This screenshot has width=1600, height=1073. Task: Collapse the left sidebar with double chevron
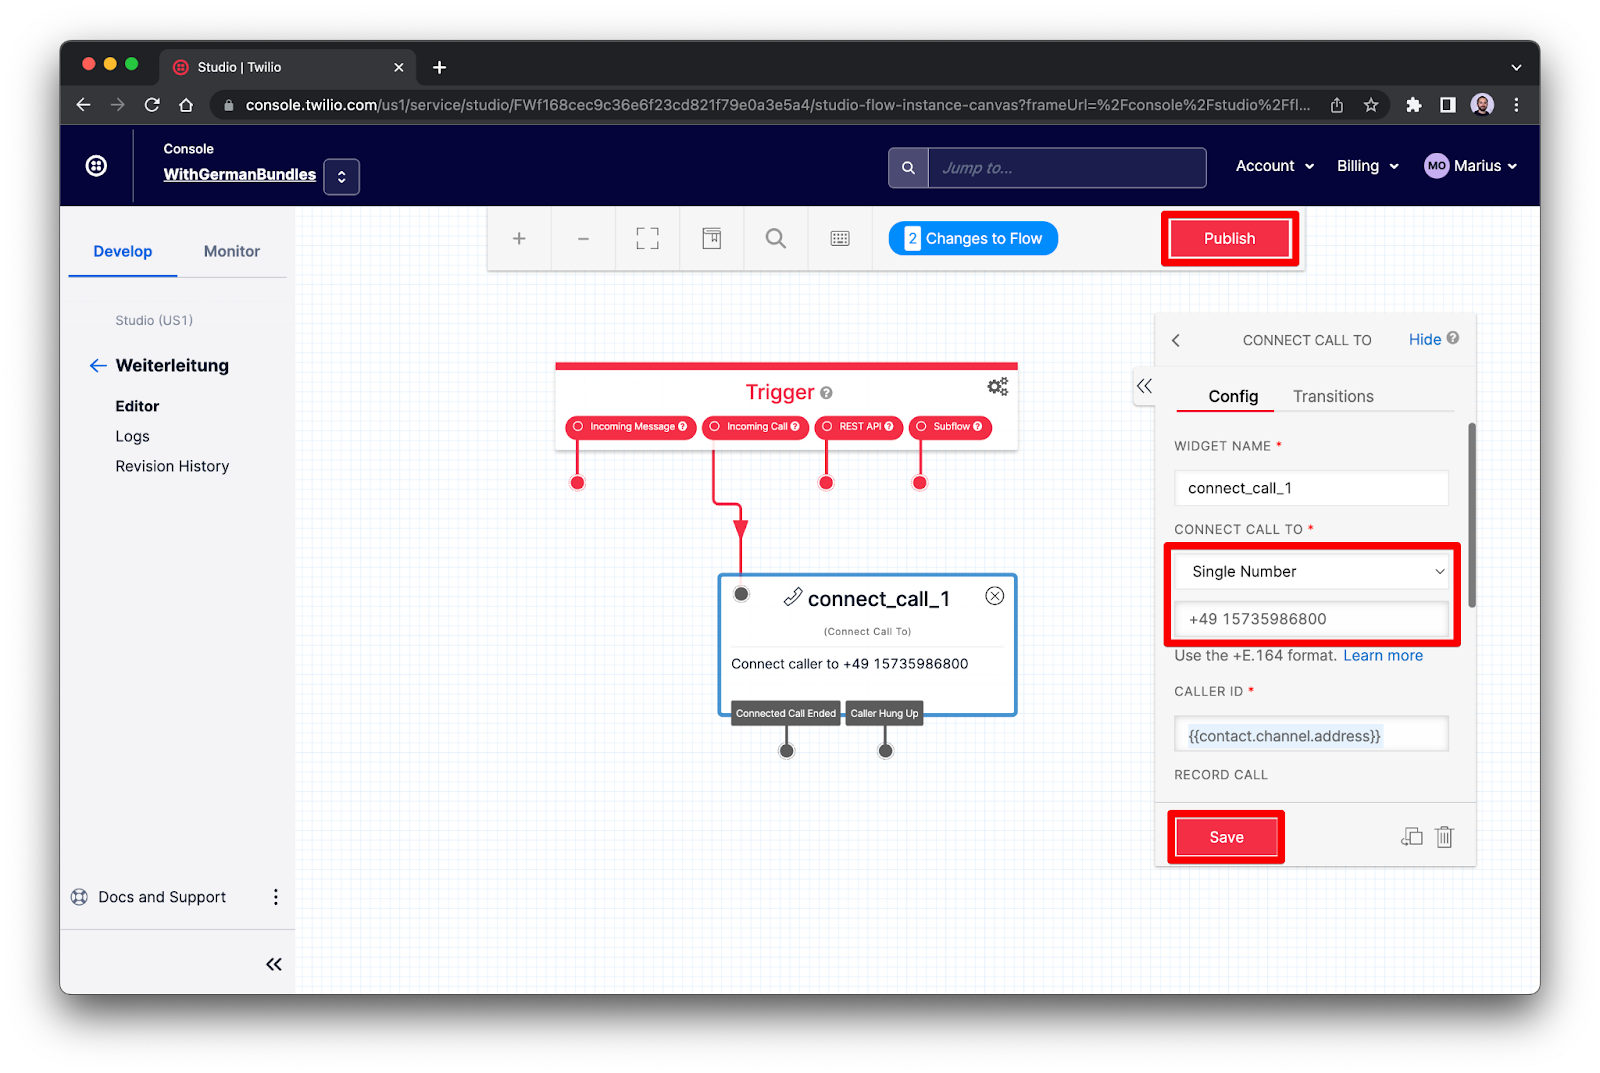pyautogui.click(x=274, y=964)
